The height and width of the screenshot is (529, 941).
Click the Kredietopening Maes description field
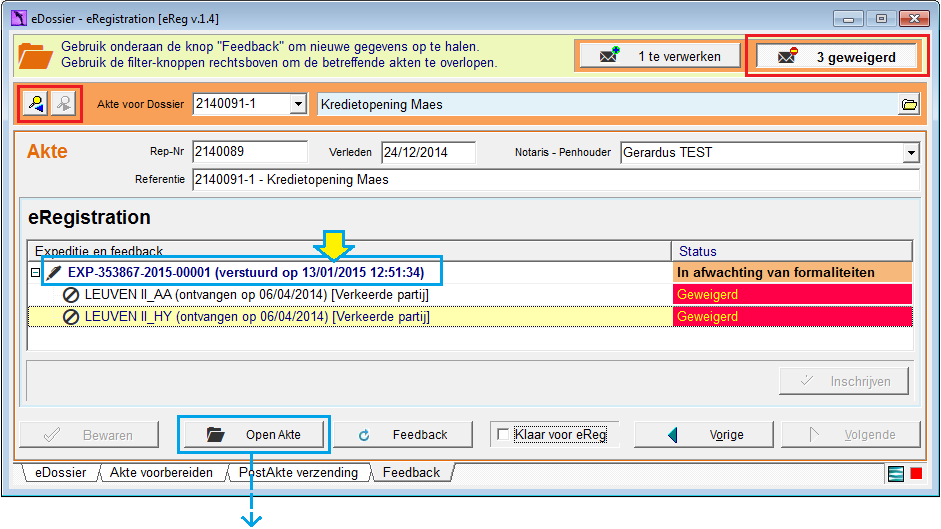pyautogui.click(x=607, y=104)
